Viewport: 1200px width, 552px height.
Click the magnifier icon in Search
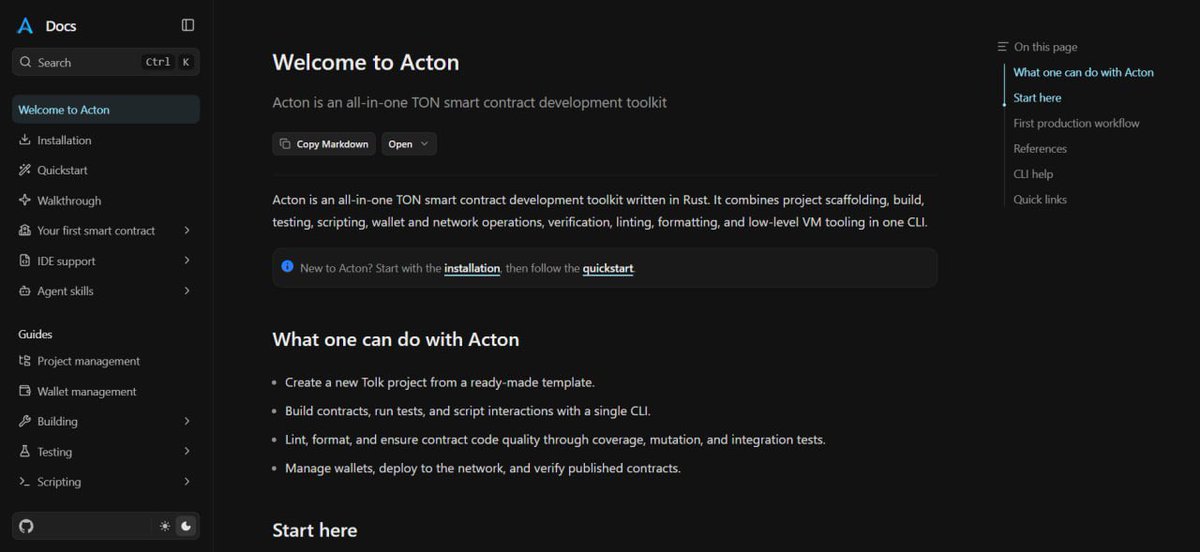(25, 62)
